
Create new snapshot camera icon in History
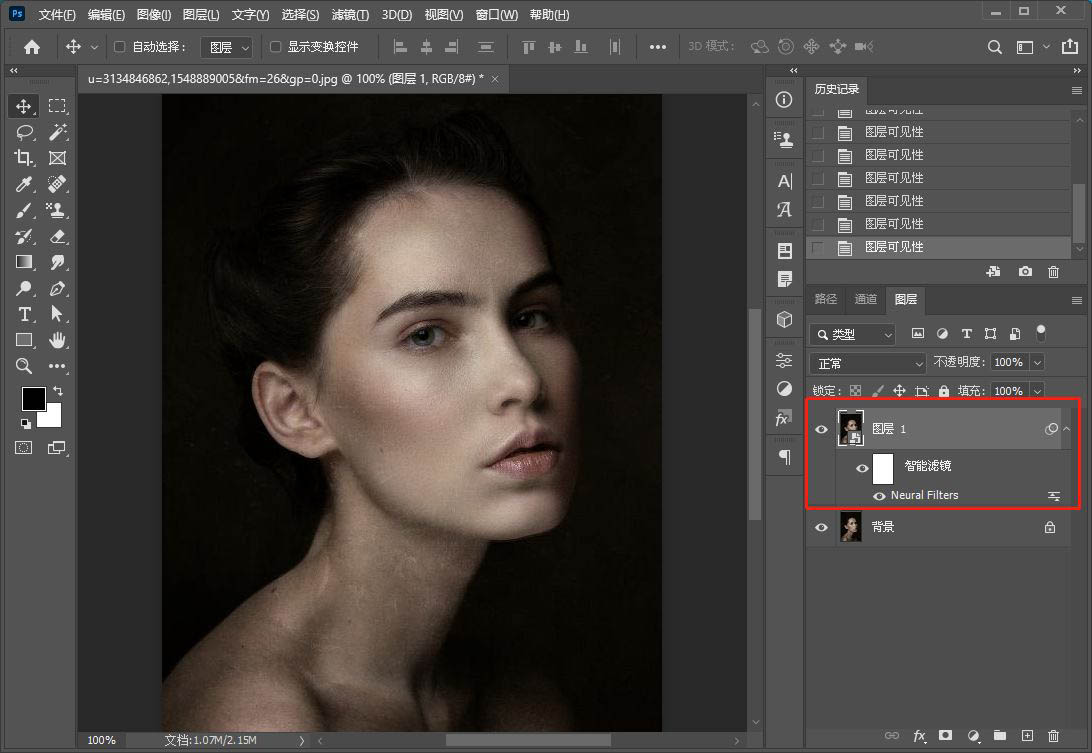pos(1025,271)
